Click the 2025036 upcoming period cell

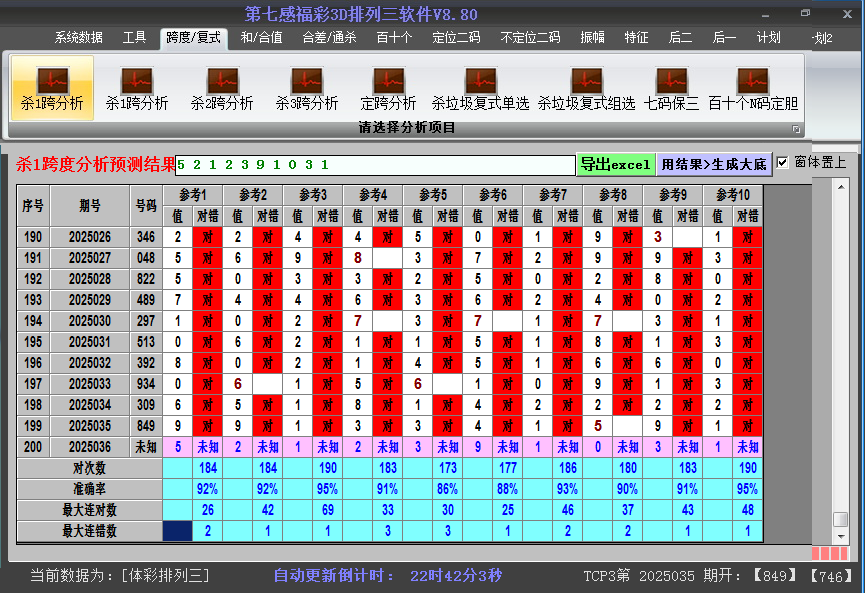[90, 447]
